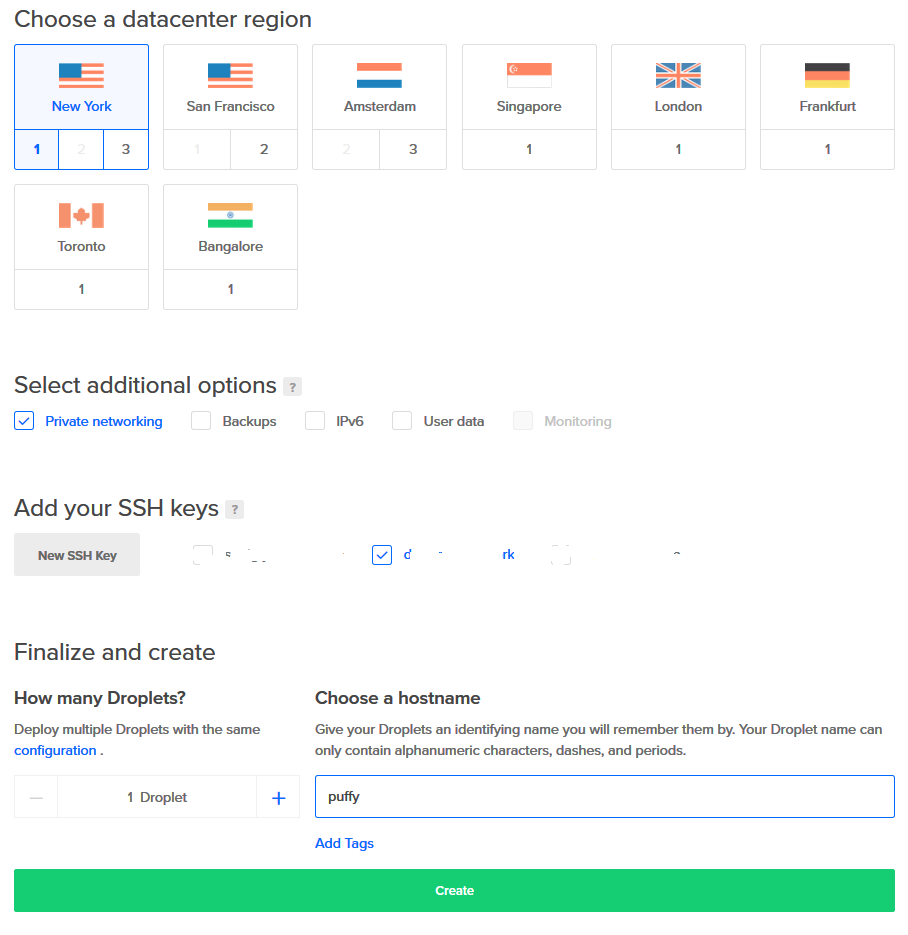Screen dimensions: 908x935
Task: Increase the Droplet count with plus
Action: (278, 798)
